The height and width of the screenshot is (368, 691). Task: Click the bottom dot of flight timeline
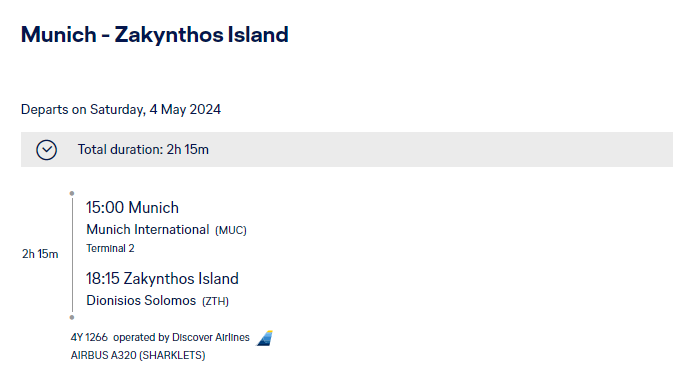click(72, 317)
